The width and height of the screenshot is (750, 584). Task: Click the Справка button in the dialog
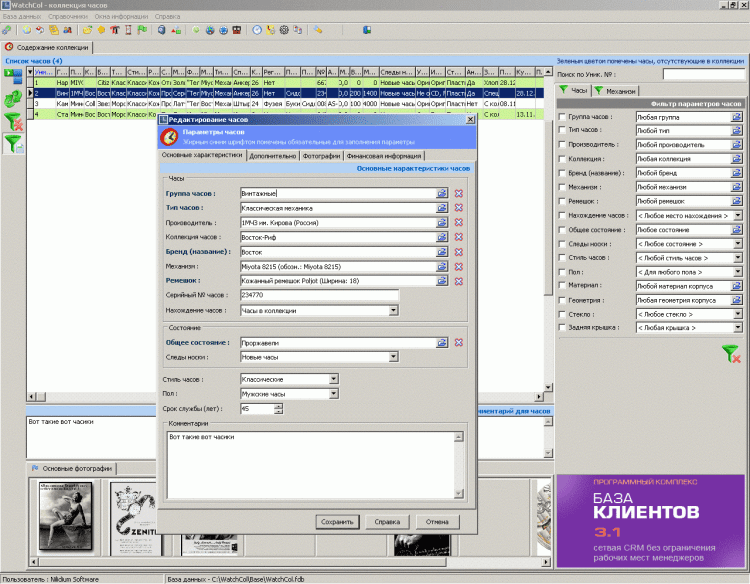pos(387,522)
